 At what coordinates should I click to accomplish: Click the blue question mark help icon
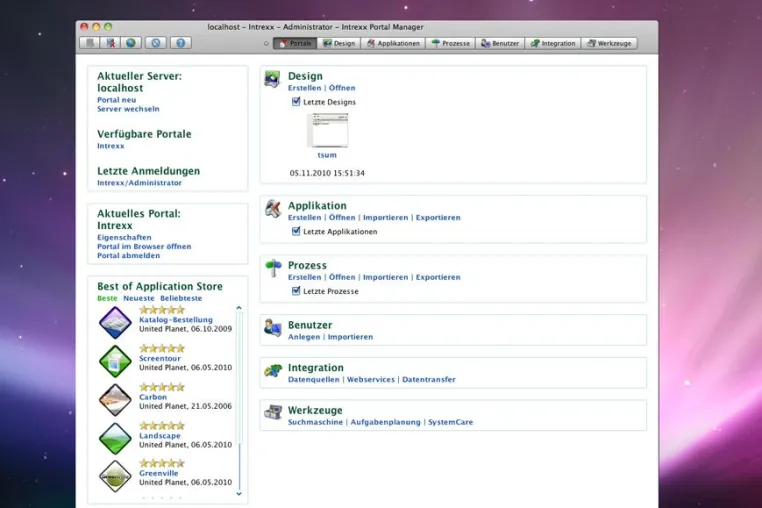tap(181, 43)
